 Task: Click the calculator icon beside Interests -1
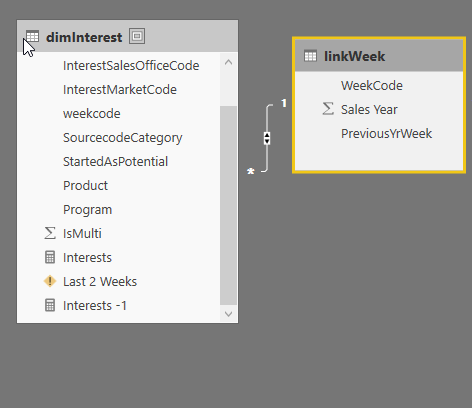(x=50, y=305)
